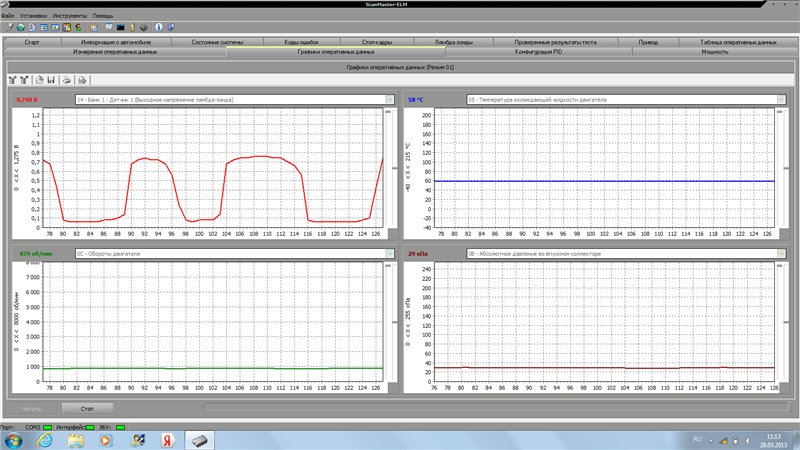Screen dimensions: 800x450
Task: Open the lambda sensor voltage PID dropdown
Action: [x=385, y=99]
